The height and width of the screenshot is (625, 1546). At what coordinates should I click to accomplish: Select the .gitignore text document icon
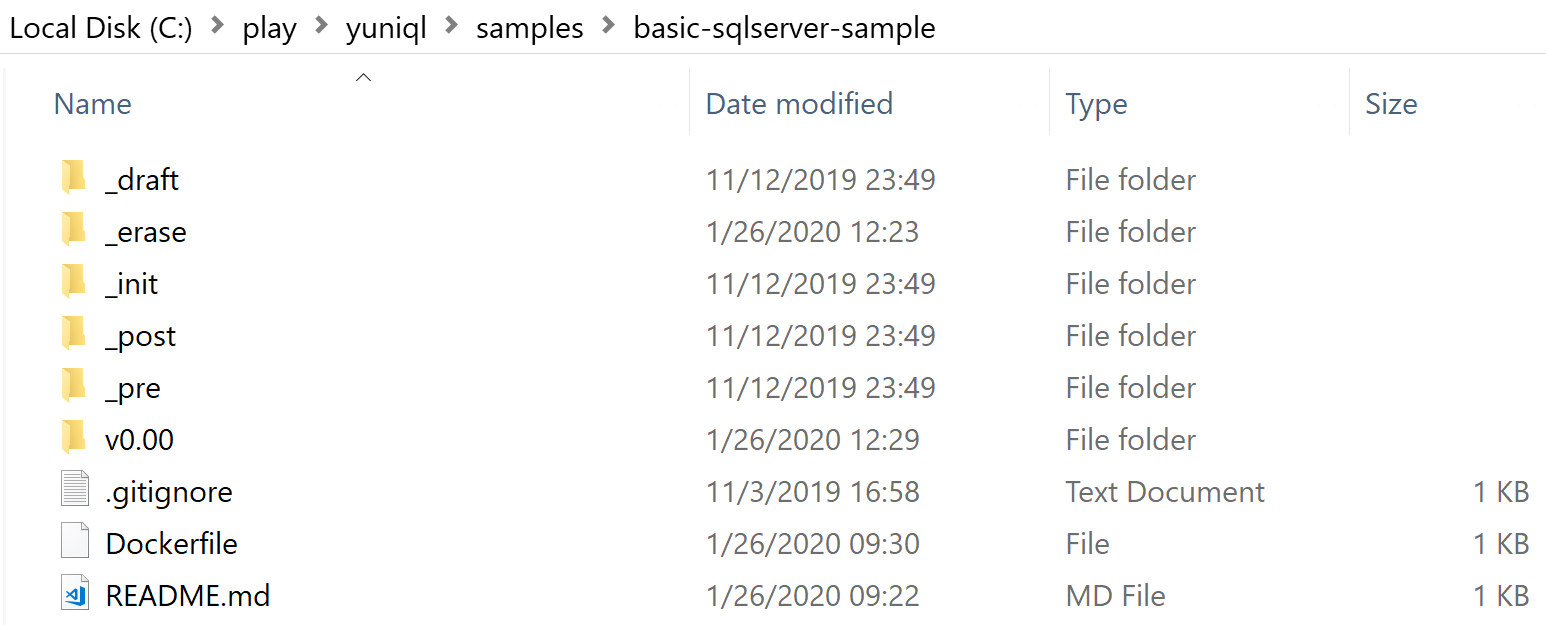point(75,491)
